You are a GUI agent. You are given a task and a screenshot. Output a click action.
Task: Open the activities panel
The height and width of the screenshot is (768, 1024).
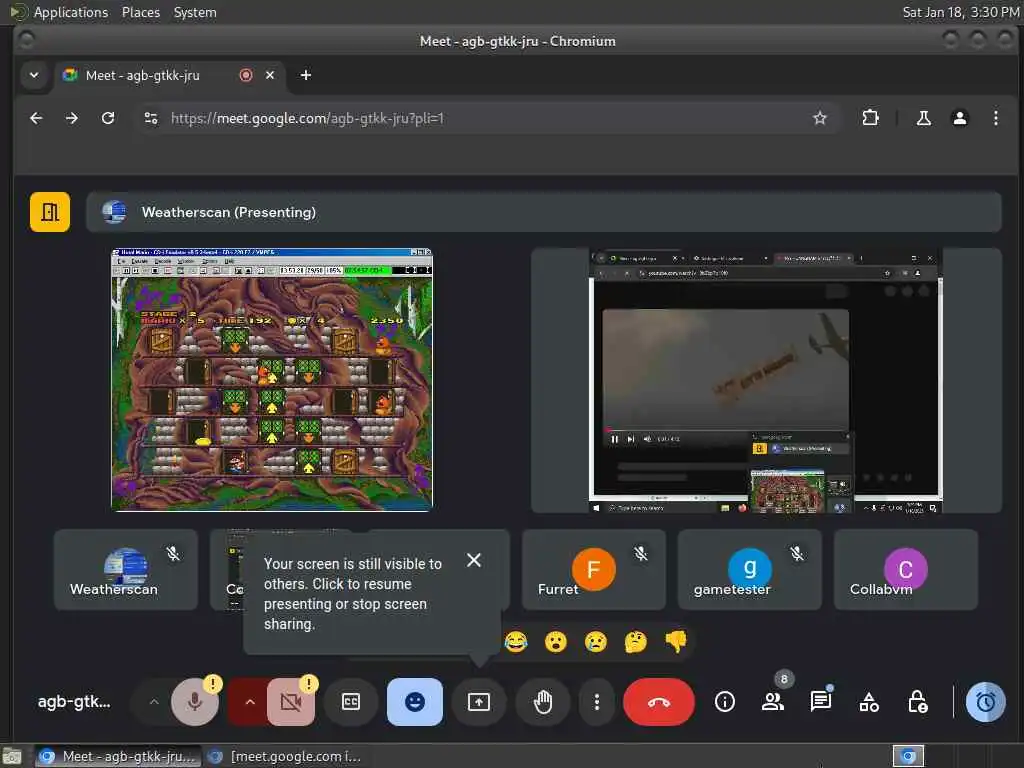tap(869, 702)
